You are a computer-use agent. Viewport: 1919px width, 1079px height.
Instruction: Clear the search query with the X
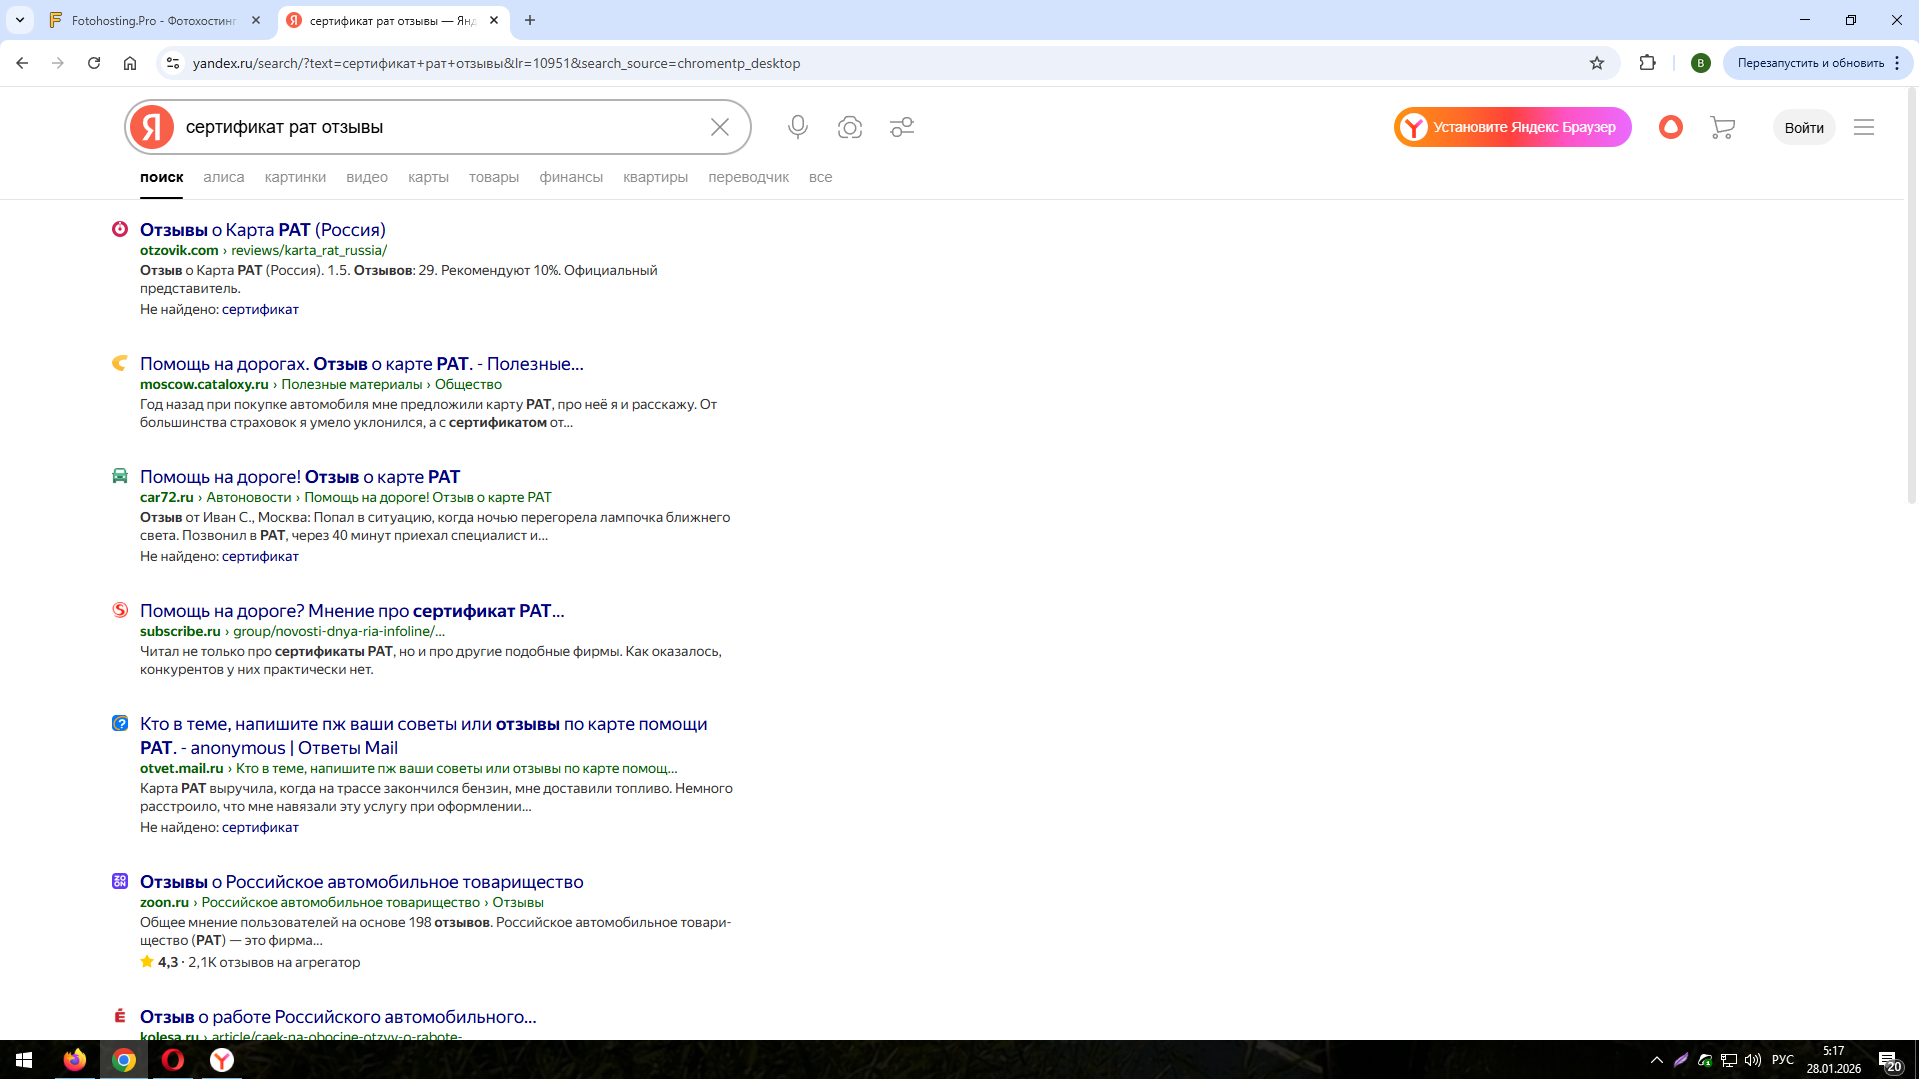(720, 127)
